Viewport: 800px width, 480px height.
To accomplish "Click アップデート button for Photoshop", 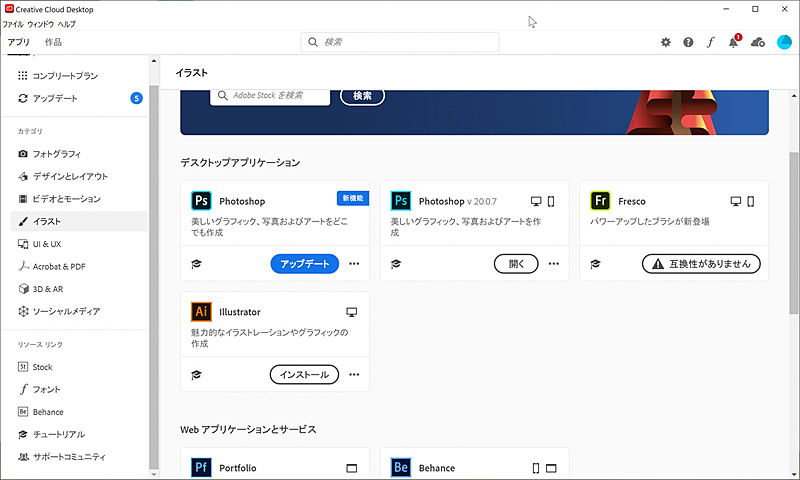I will [x=305, y=264].
